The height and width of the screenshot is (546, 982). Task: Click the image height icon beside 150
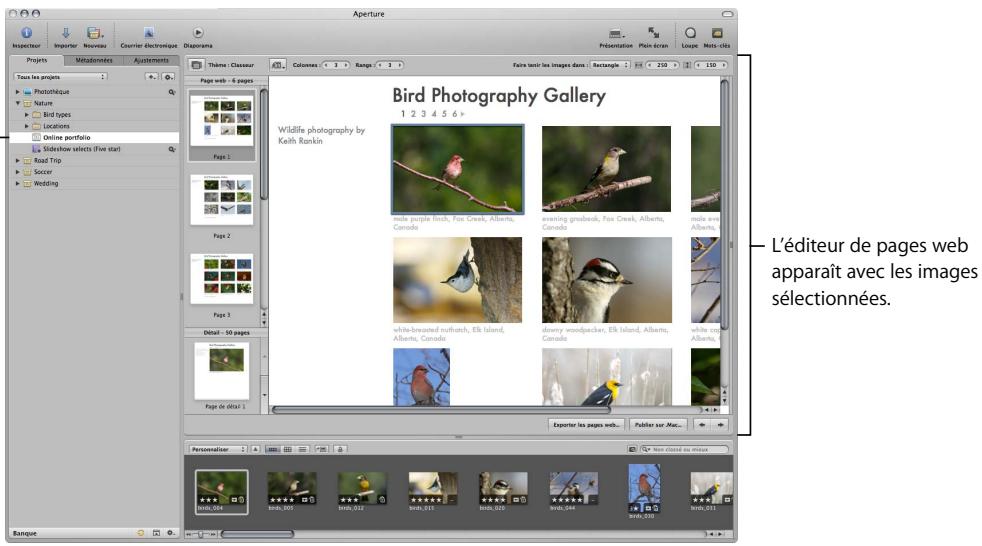click(x=687, y=64)
